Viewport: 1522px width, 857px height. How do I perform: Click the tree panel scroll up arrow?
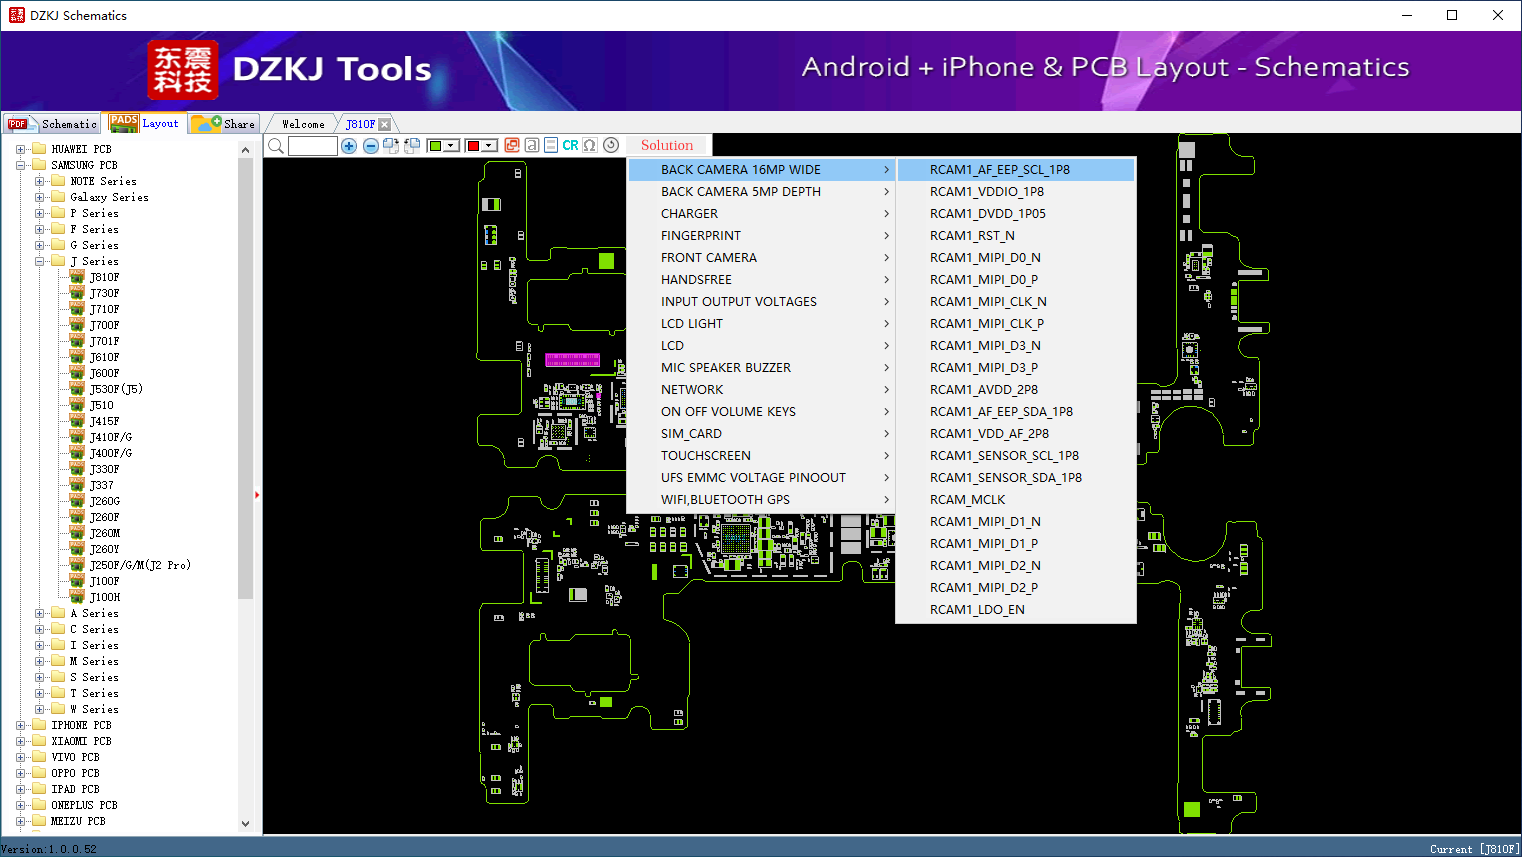246,150
